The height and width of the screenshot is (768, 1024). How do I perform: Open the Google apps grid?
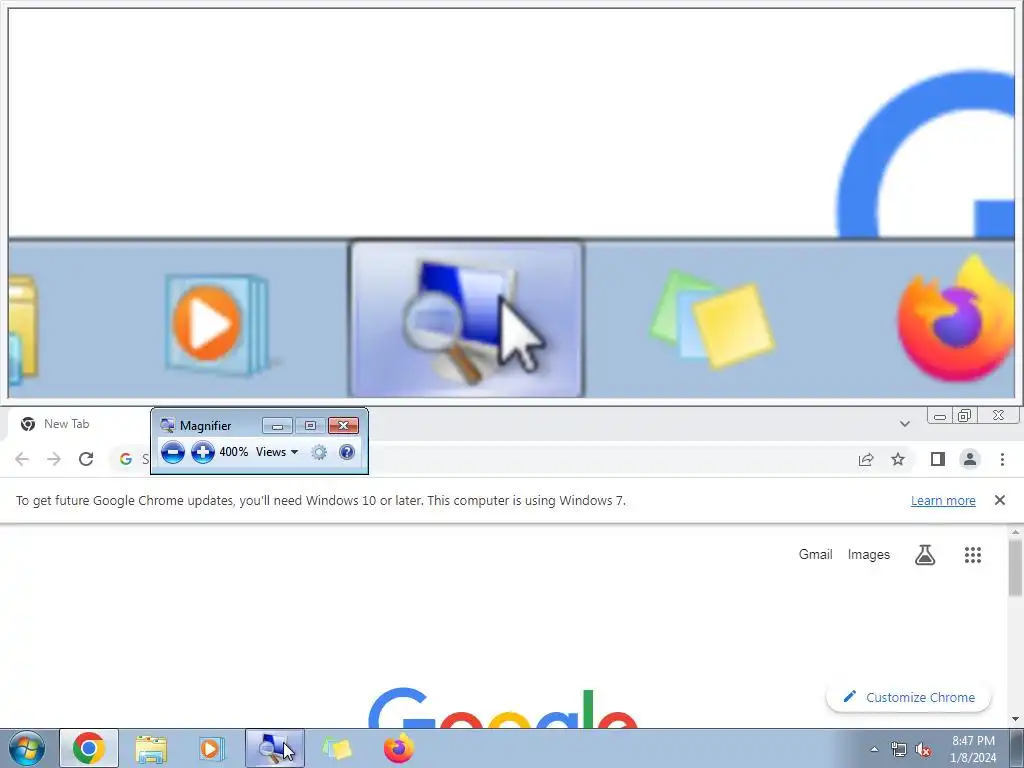[972, 555]
